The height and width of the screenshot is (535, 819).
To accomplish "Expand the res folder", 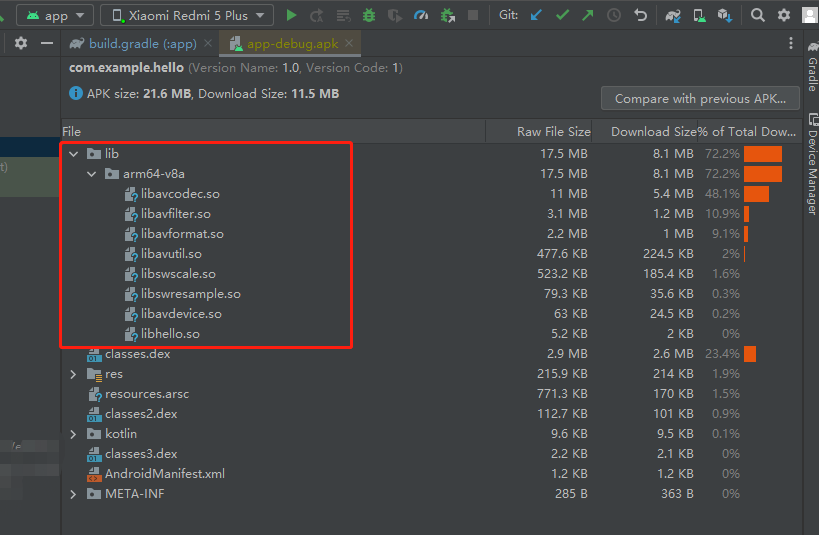I will (x=73, y=374).
